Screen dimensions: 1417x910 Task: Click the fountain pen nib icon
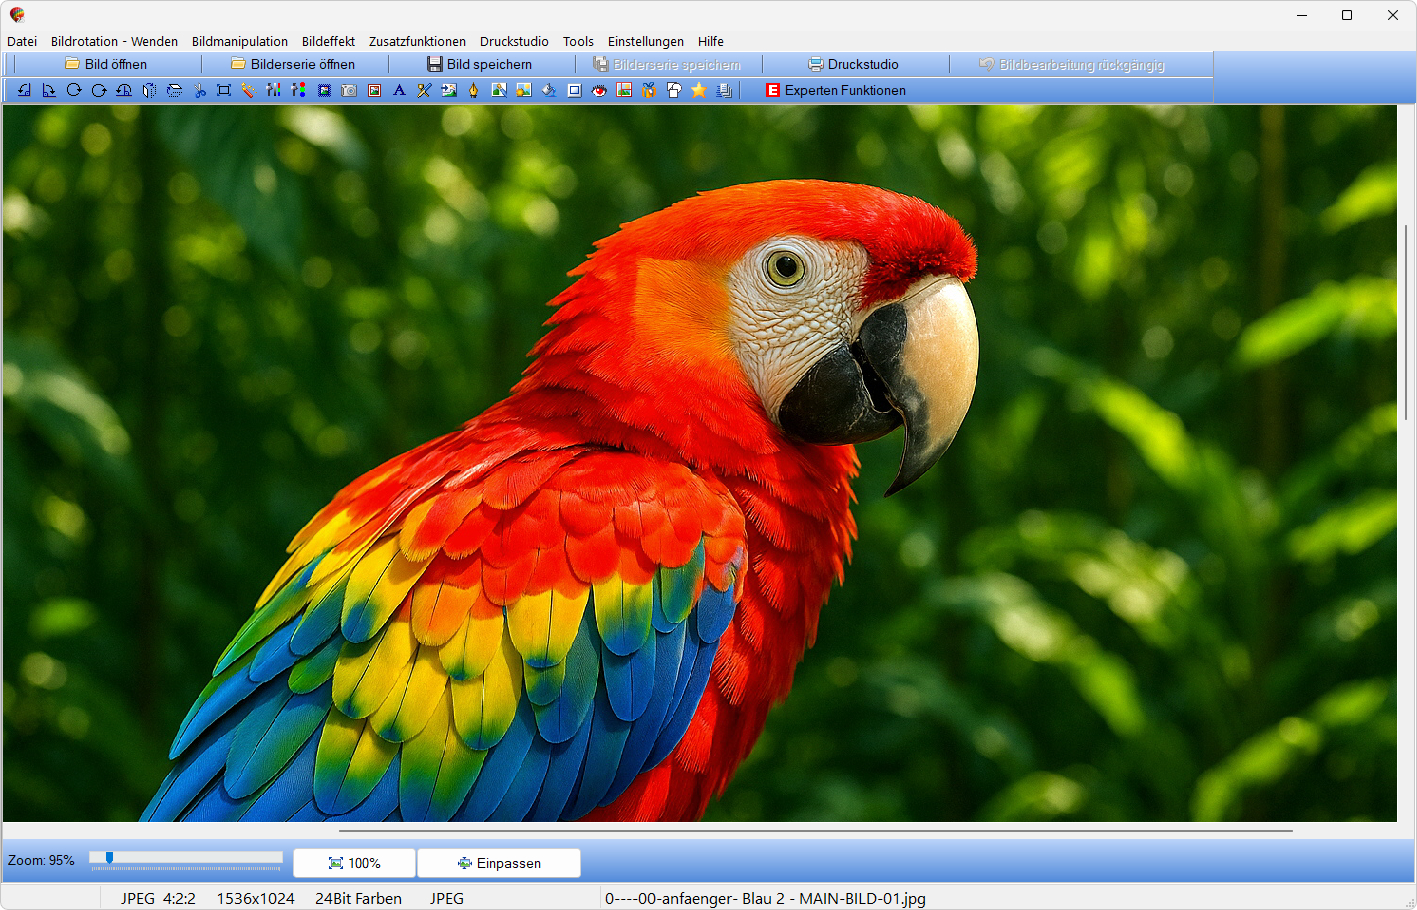point(474,90)
